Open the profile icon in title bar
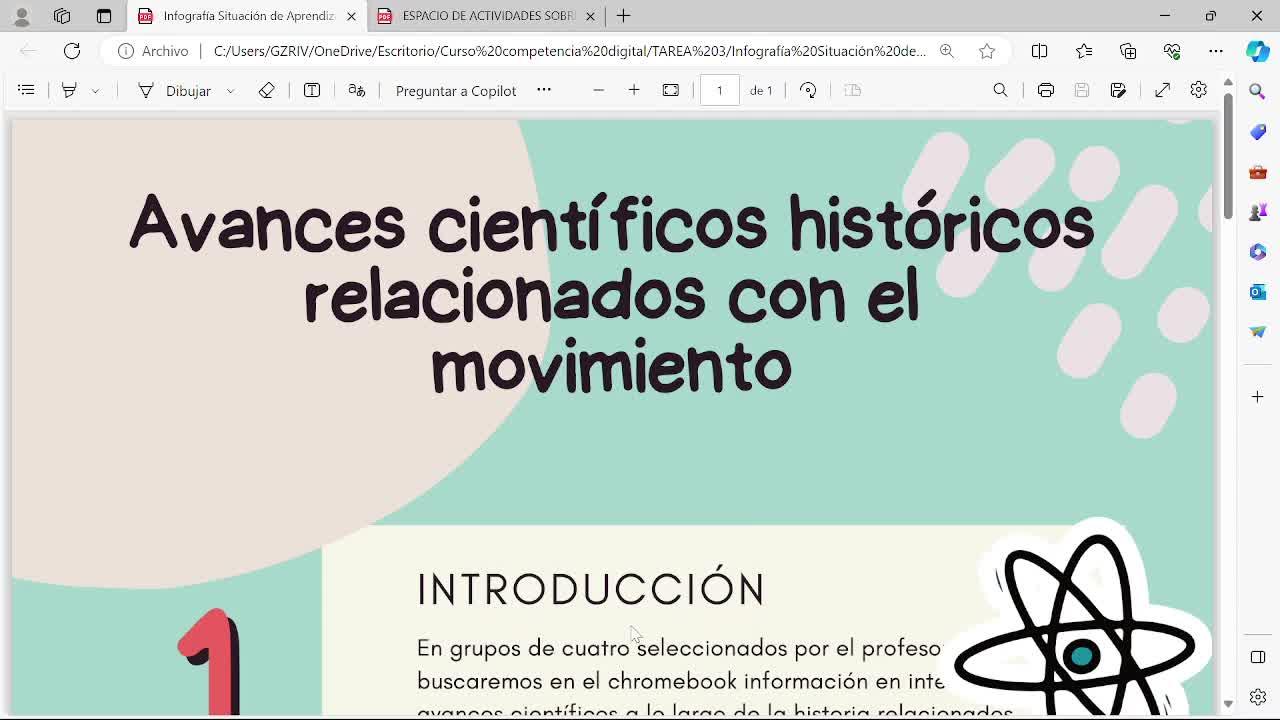1280x720 pixels. point(22,16)
